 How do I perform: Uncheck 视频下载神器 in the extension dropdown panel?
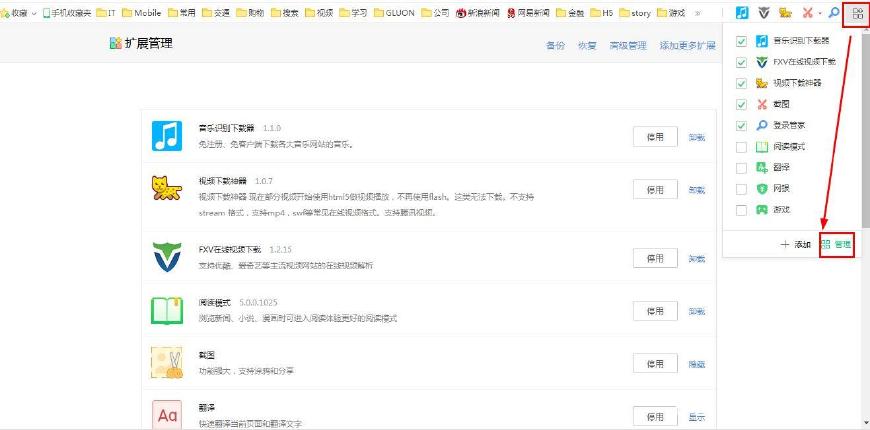[x=741, y=83]
